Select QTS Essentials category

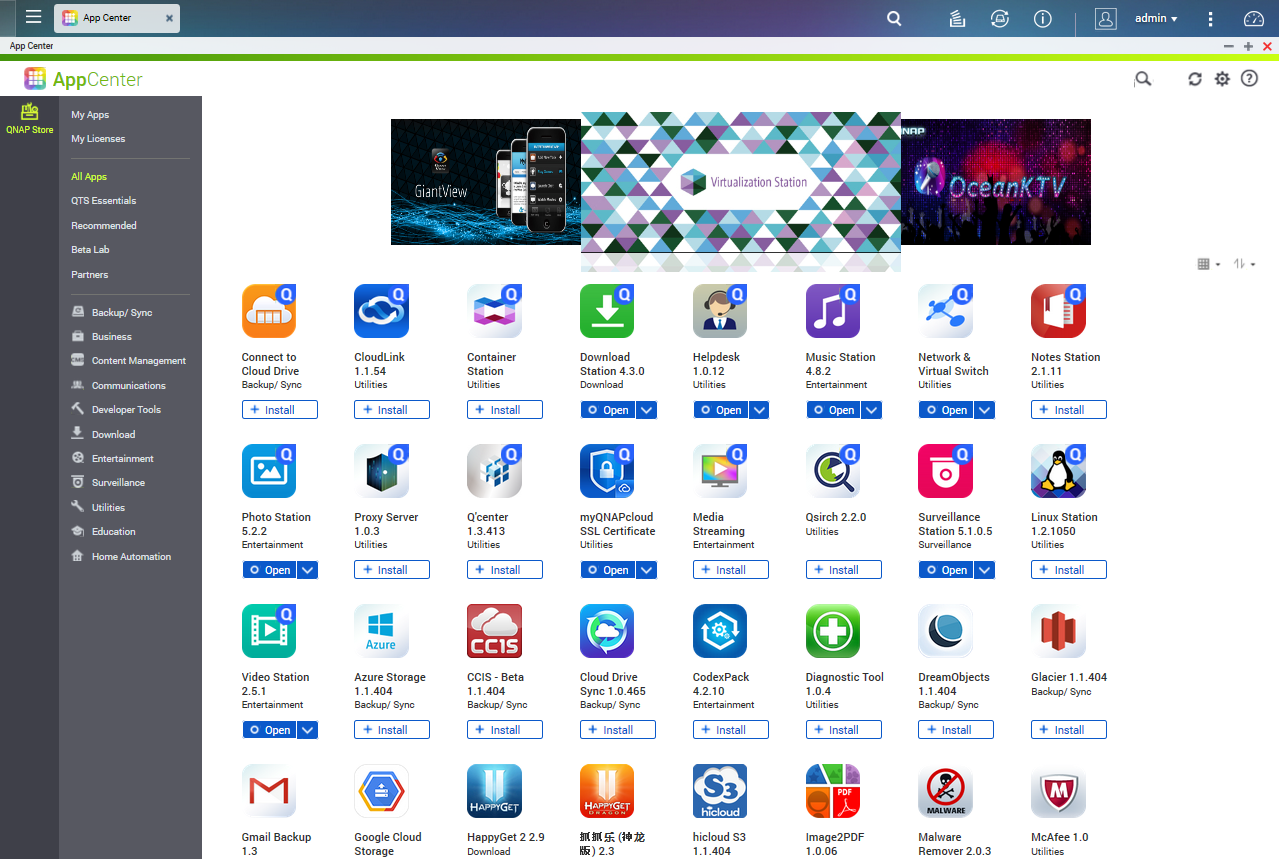104,201
